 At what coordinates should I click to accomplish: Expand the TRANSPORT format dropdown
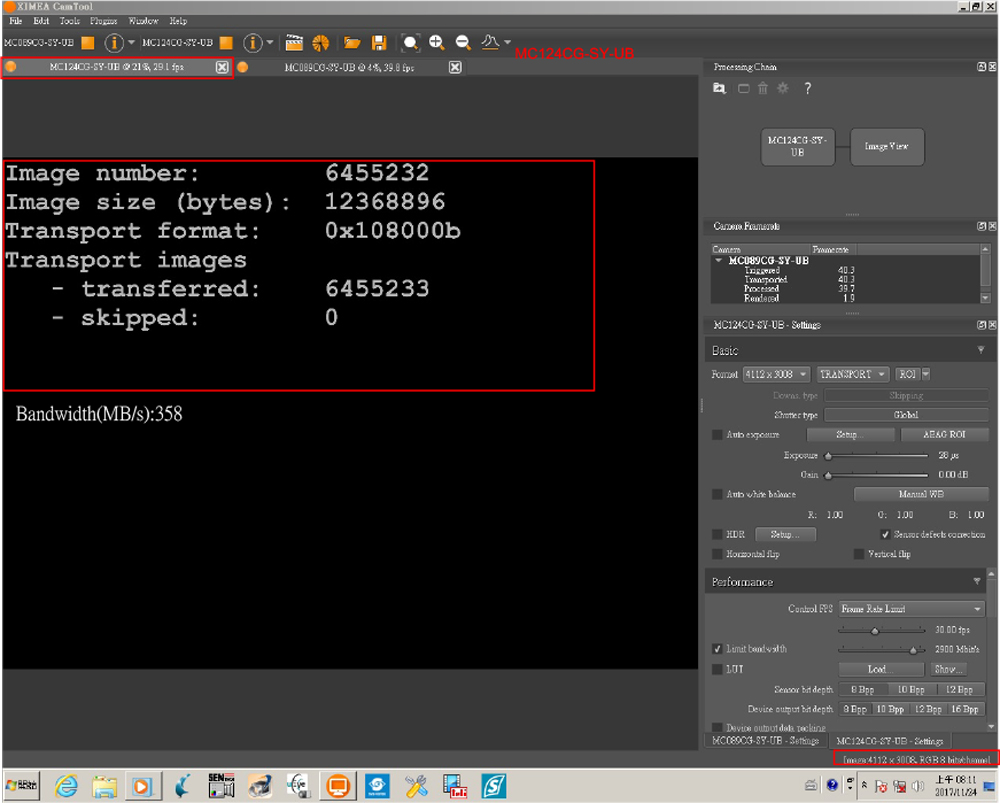(852, 374)
